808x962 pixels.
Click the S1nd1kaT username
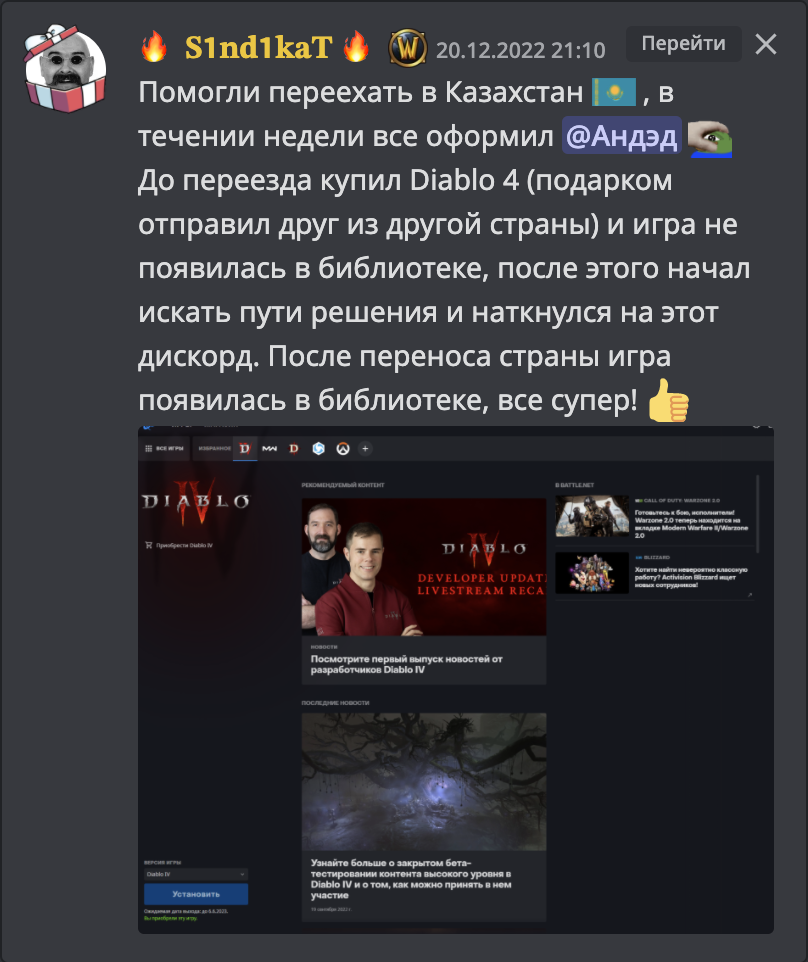[258, 48]
